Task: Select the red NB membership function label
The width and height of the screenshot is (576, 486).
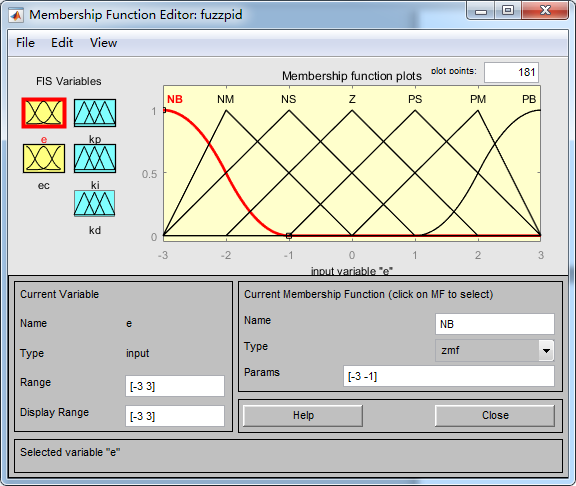Action: 175,99
